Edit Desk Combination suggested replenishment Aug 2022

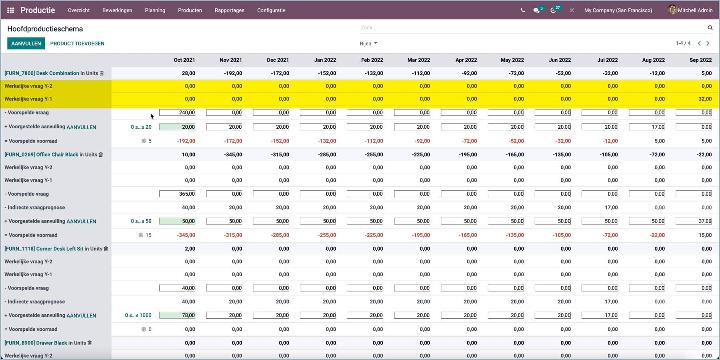pyautogui.click(x=647, y=127)
